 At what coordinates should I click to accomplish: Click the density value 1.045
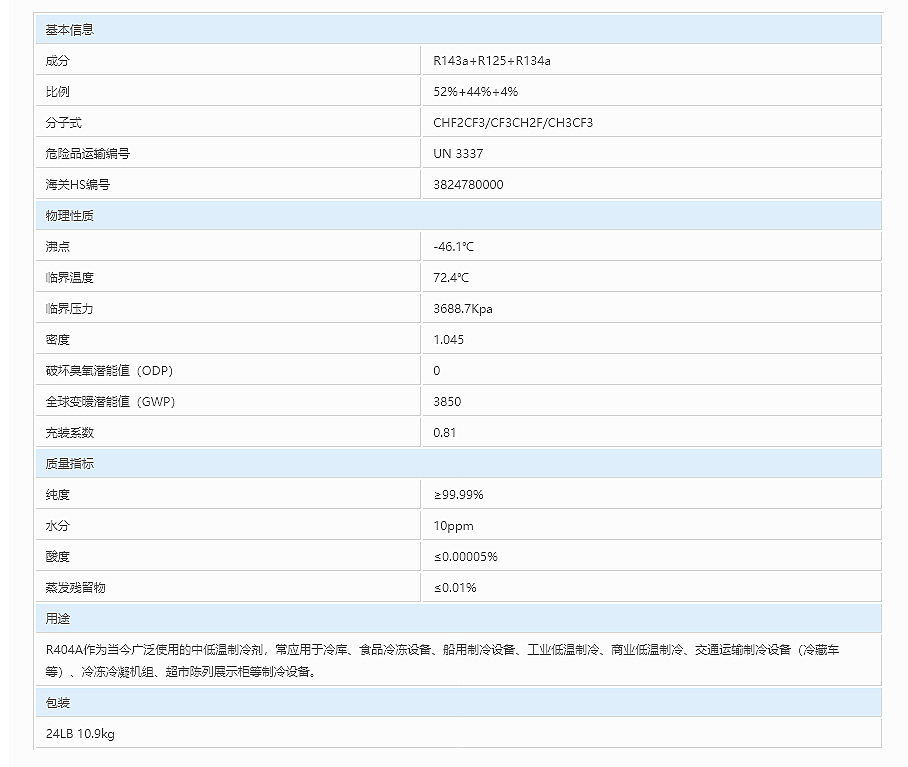click(x=449, y=340)
